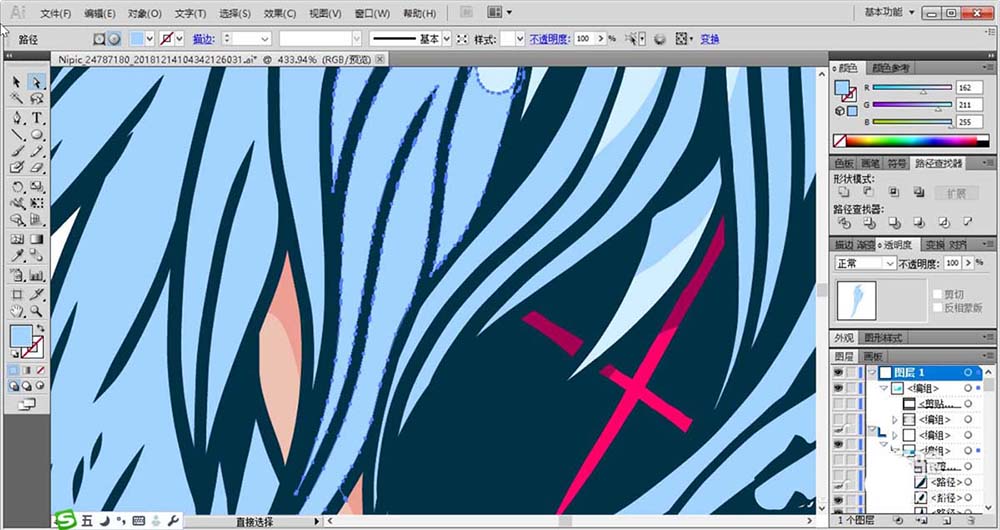
Task: Select the Blend tool
Action: pos(36,256)
